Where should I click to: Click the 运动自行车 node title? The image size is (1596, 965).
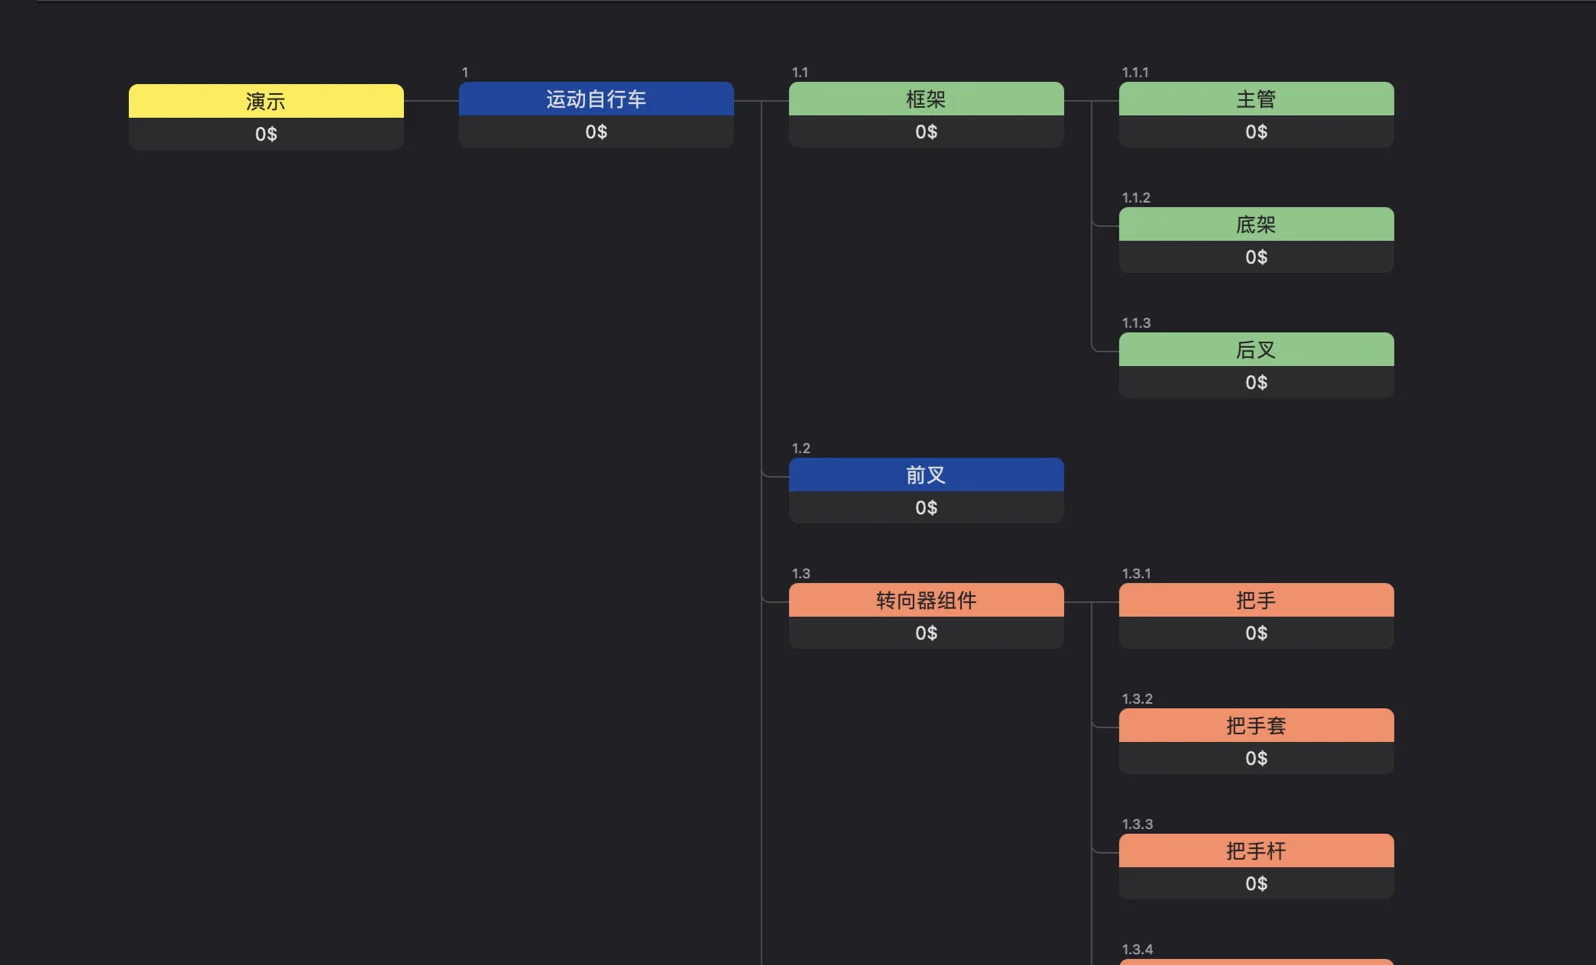(x=596, y=99)
